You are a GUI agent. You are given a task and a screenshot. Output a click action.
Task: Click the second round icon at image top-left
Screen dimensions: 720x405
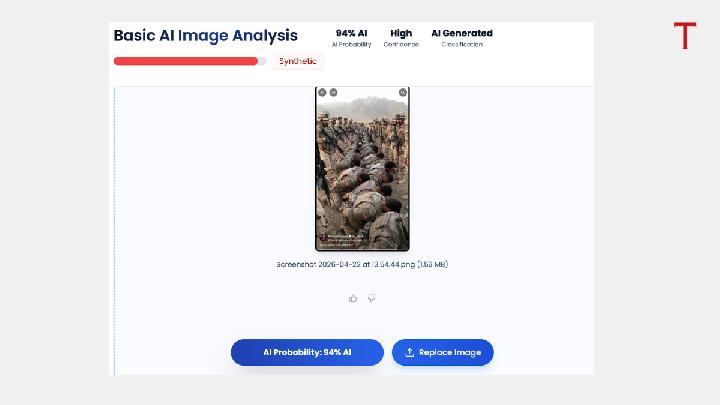(332, 92)
